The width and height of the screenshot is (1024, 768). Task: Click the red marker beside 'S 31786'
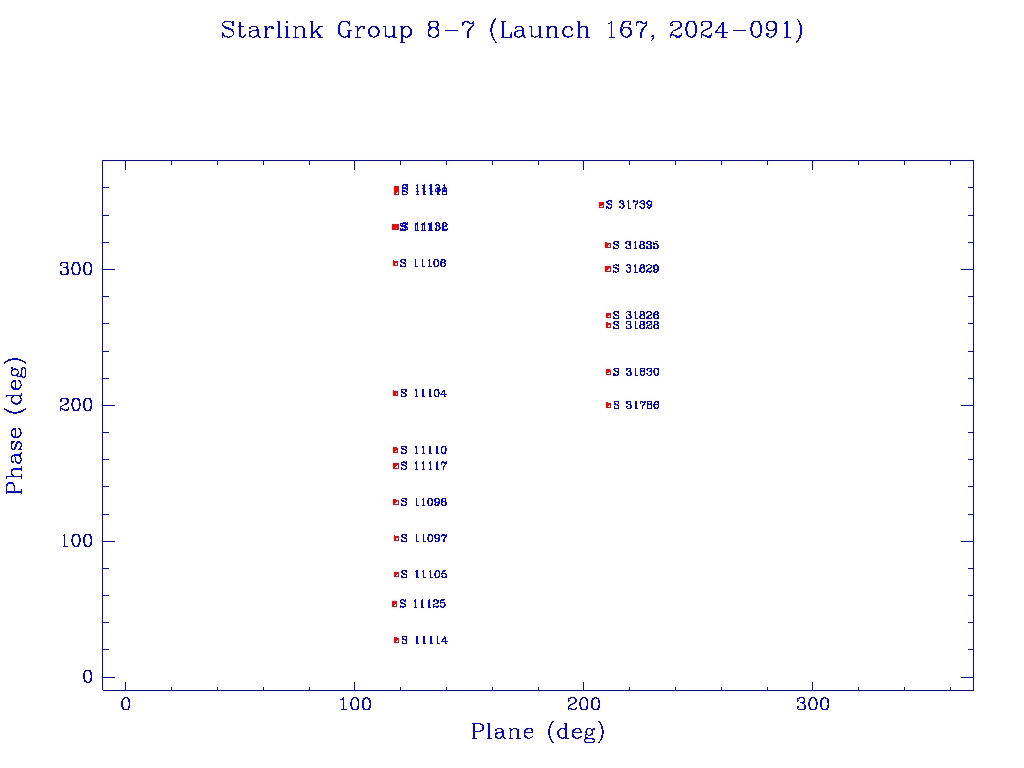pyautogui.click(x=608, y=406)
